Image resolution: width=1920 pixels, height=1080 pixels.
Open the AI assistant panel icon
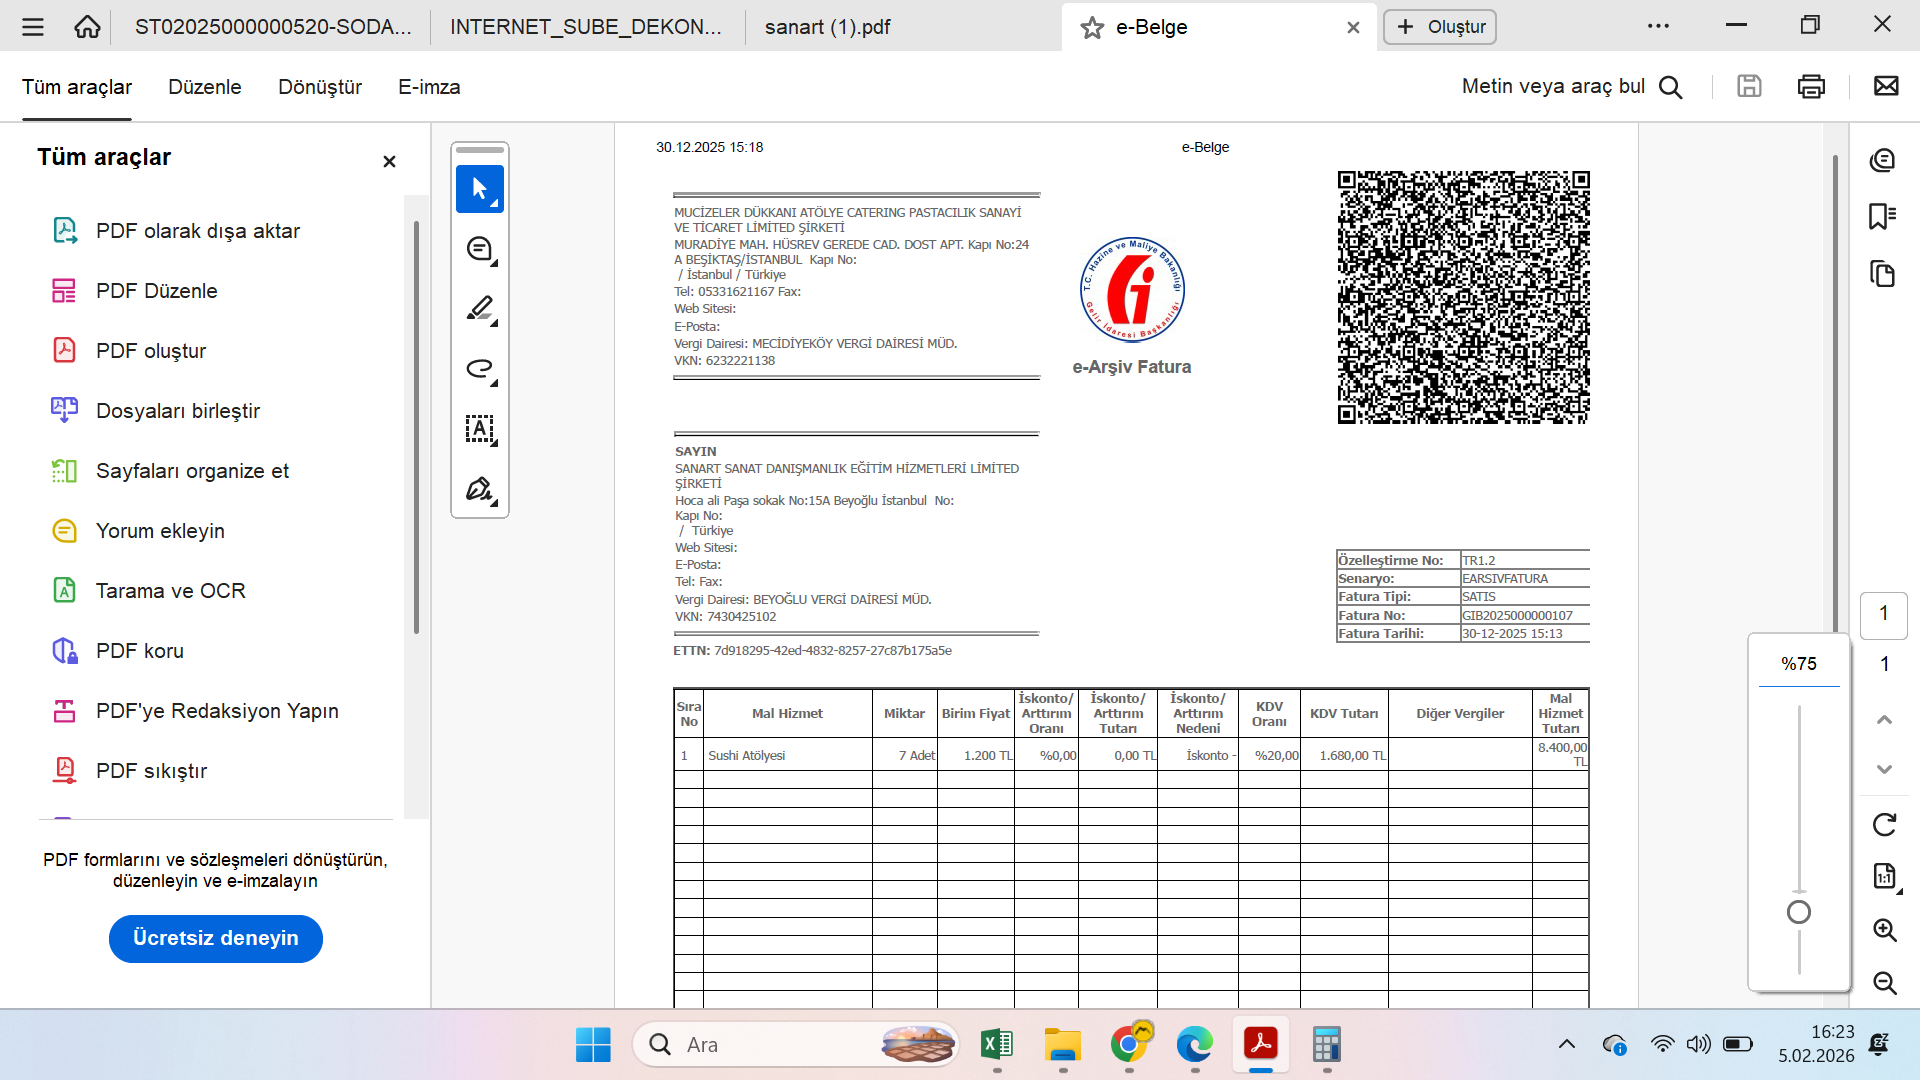click(x=1883, y=160)
